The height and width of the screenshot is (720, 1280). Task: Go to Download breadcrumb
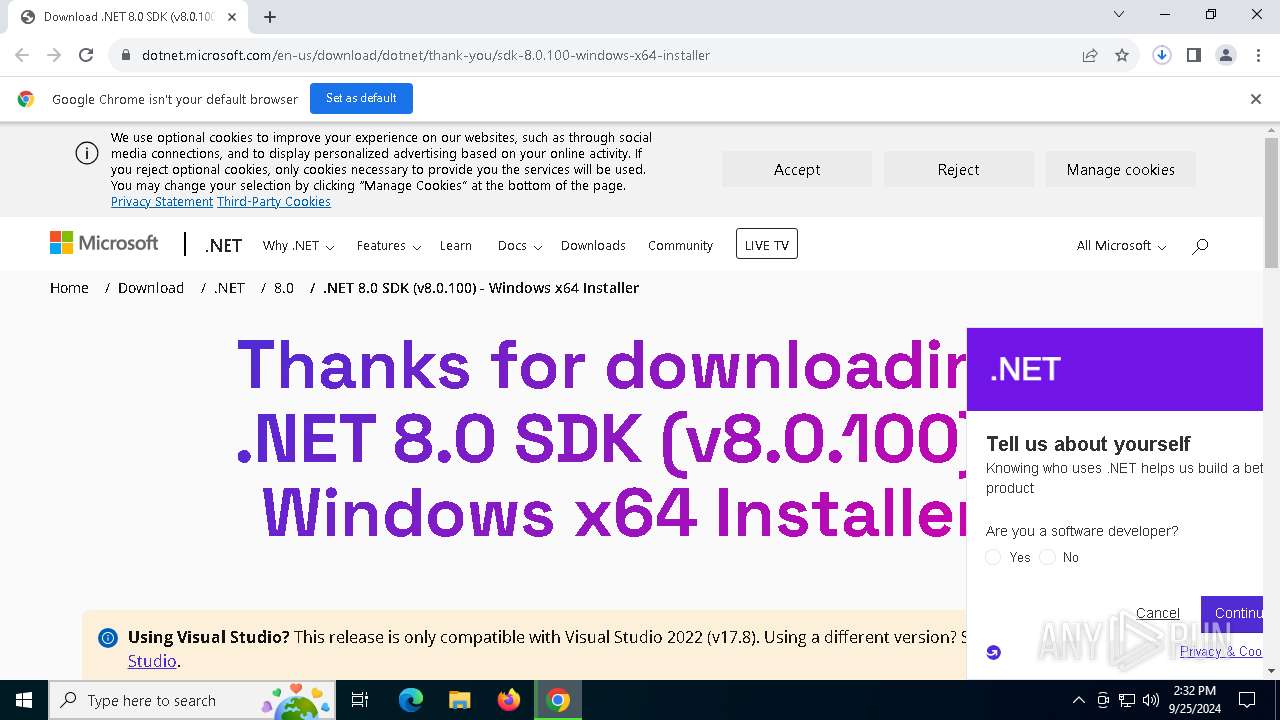click(151, 288)
